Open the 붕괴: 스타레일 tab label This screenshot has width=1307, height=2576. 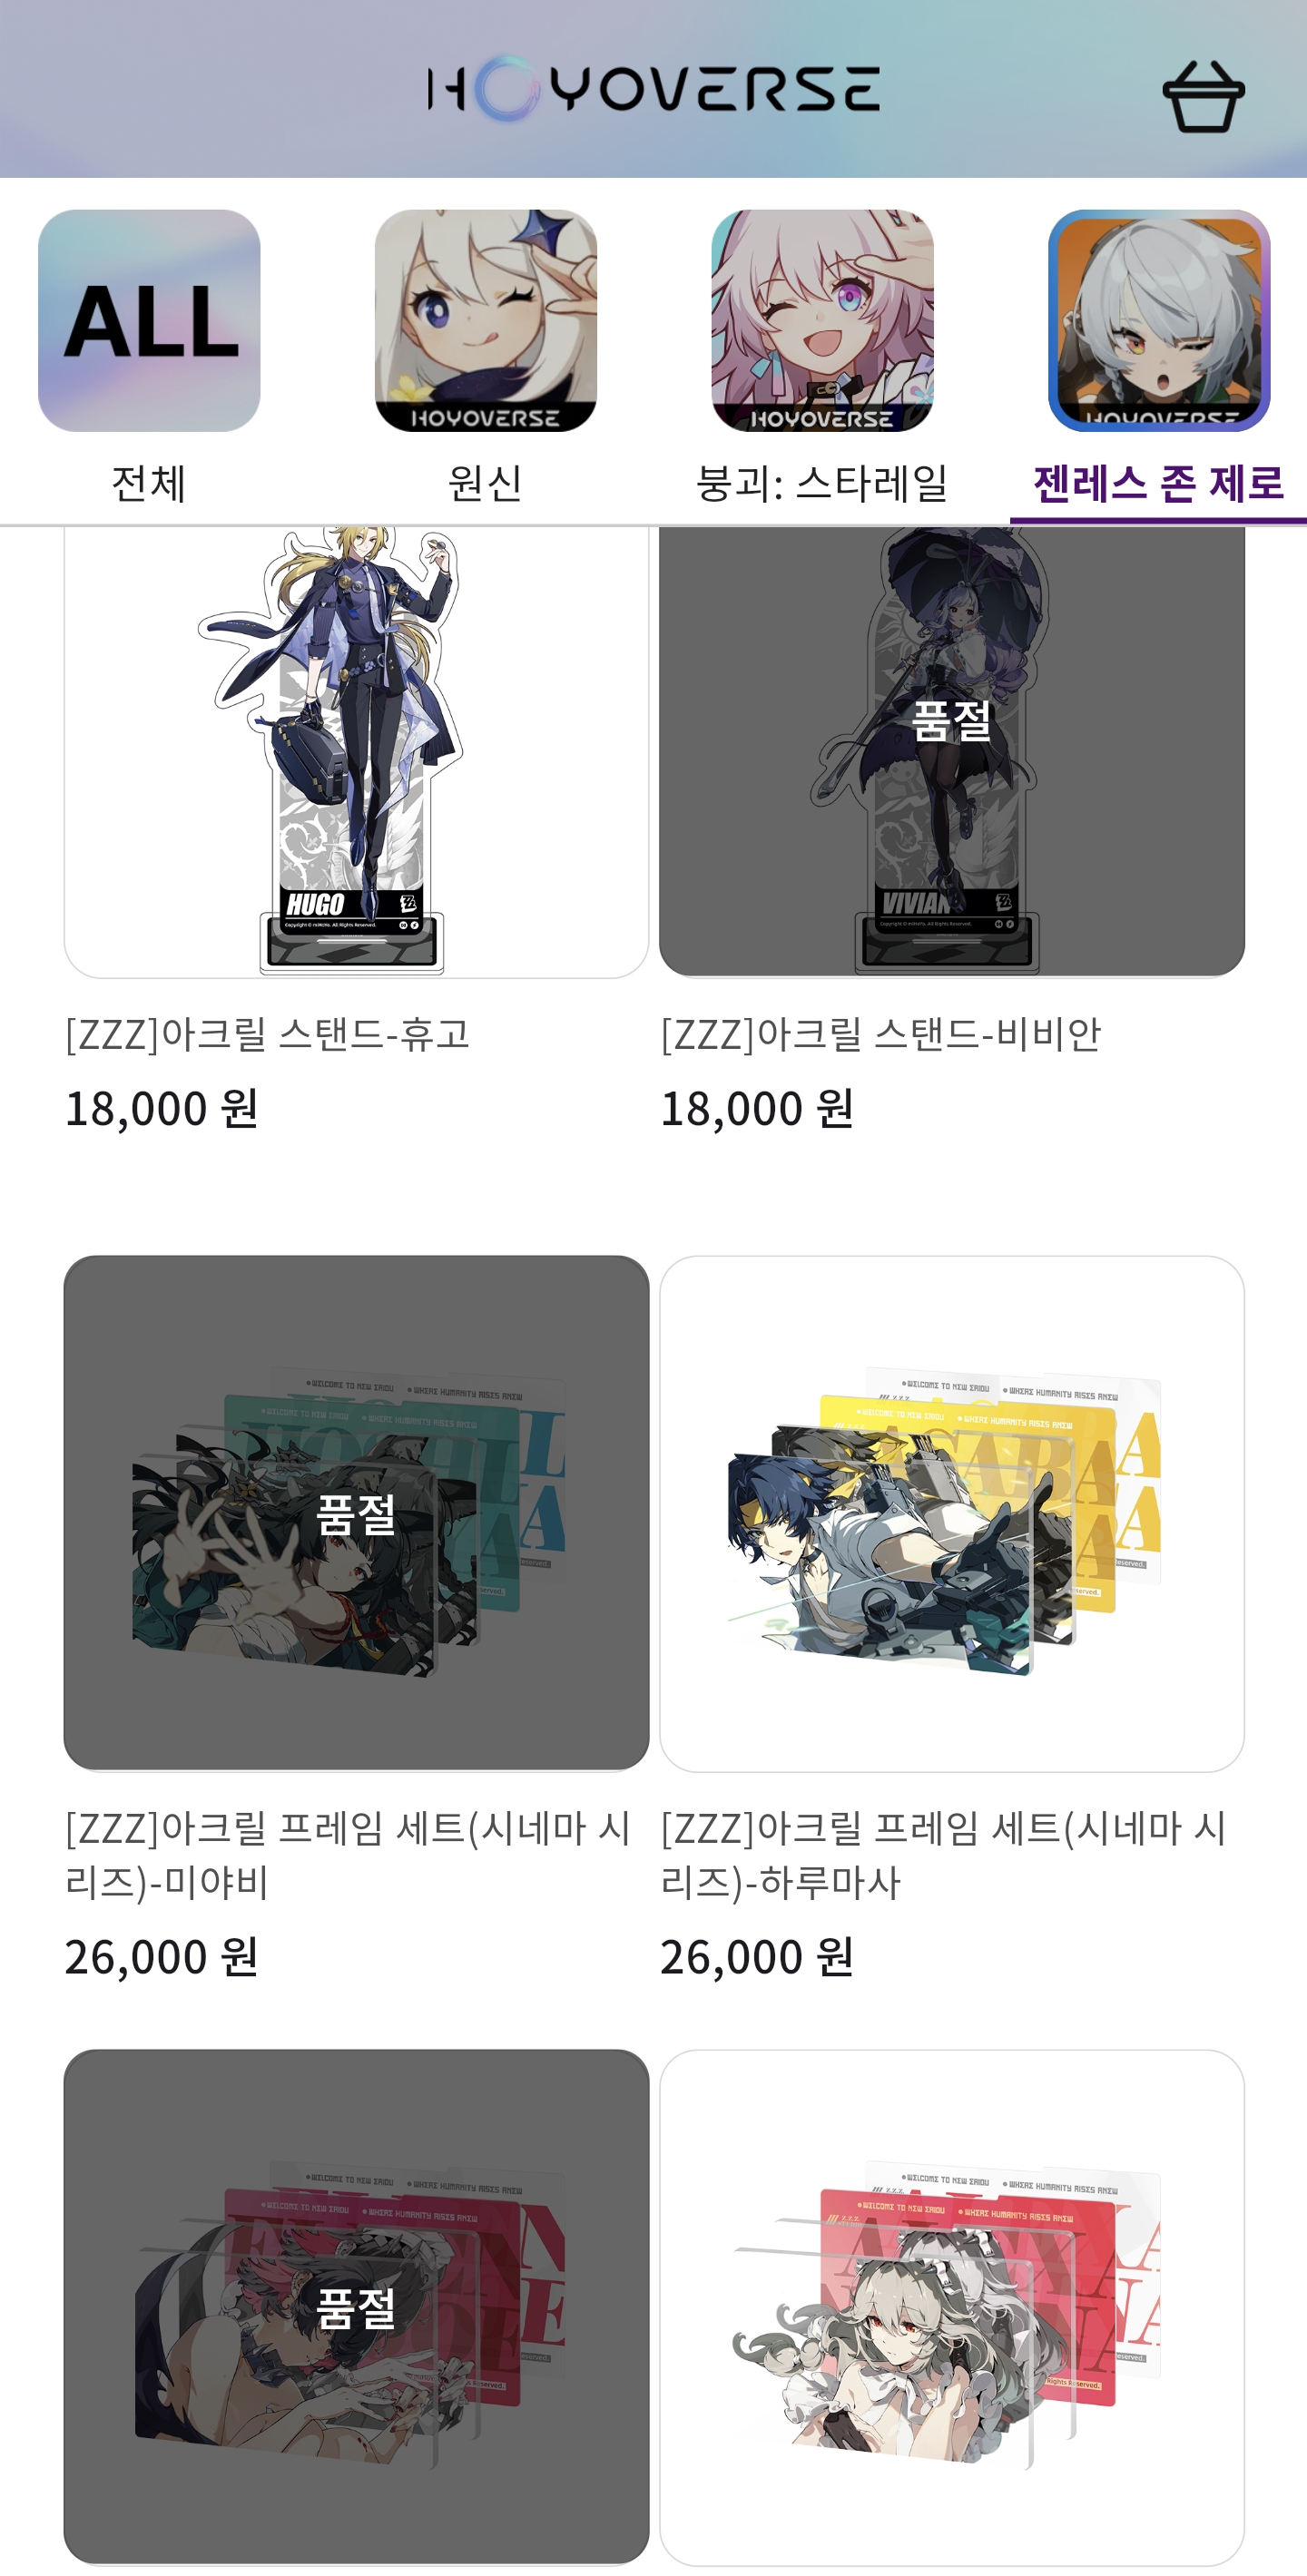(x=822, y=484)
